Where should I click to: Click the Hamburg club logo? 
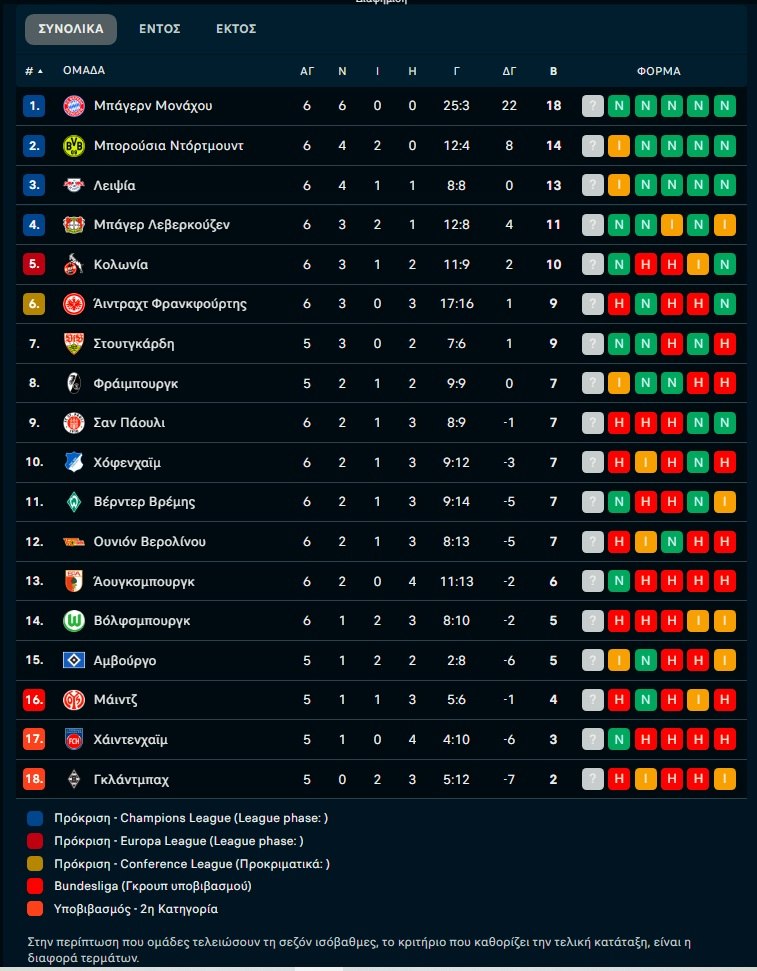coord(74,661)
